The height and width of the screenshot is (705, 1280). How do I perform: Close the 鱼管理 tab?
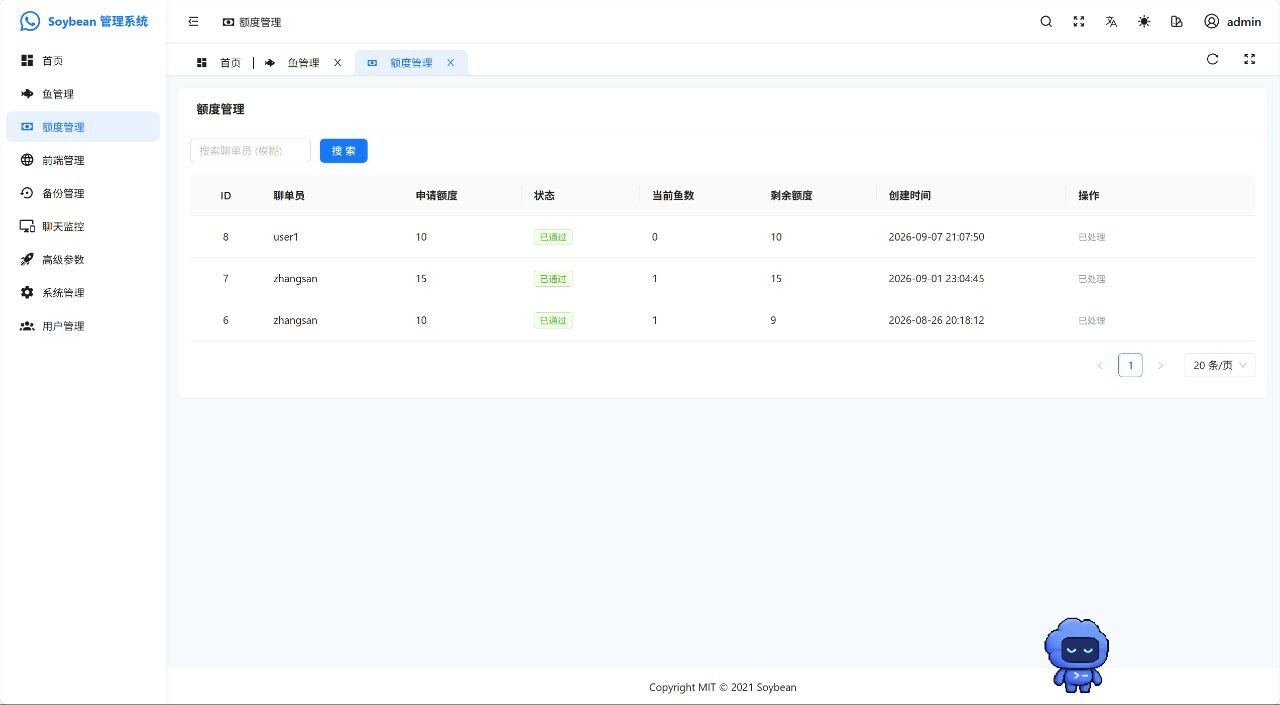337,62
